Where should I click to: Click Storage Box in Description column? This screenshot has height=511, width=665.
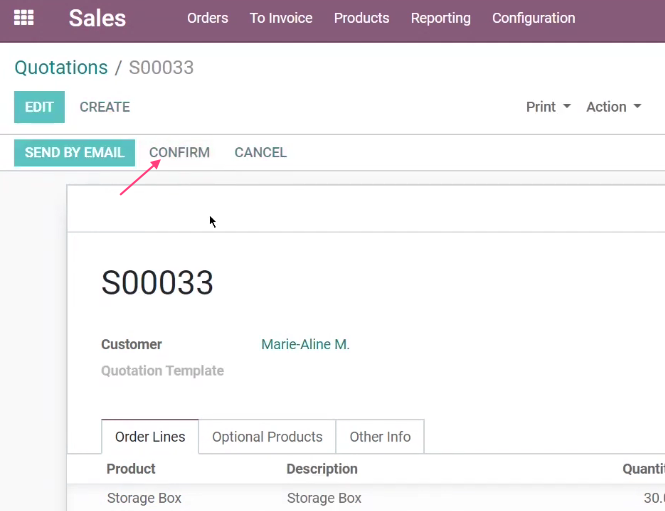tap(324, 498)
